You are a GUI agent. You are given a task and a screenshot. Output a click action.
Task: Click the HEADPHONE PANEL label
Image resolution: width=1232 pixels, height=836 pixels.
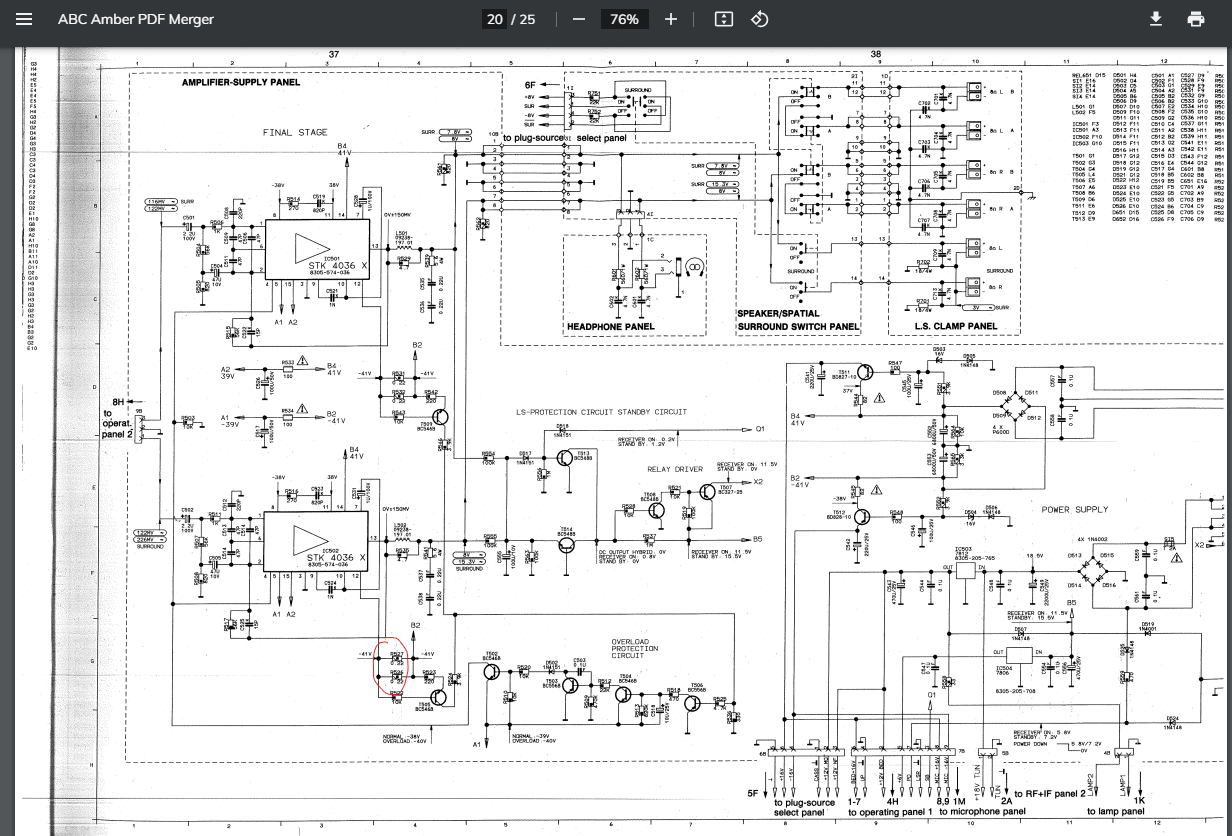coord(610,327)
